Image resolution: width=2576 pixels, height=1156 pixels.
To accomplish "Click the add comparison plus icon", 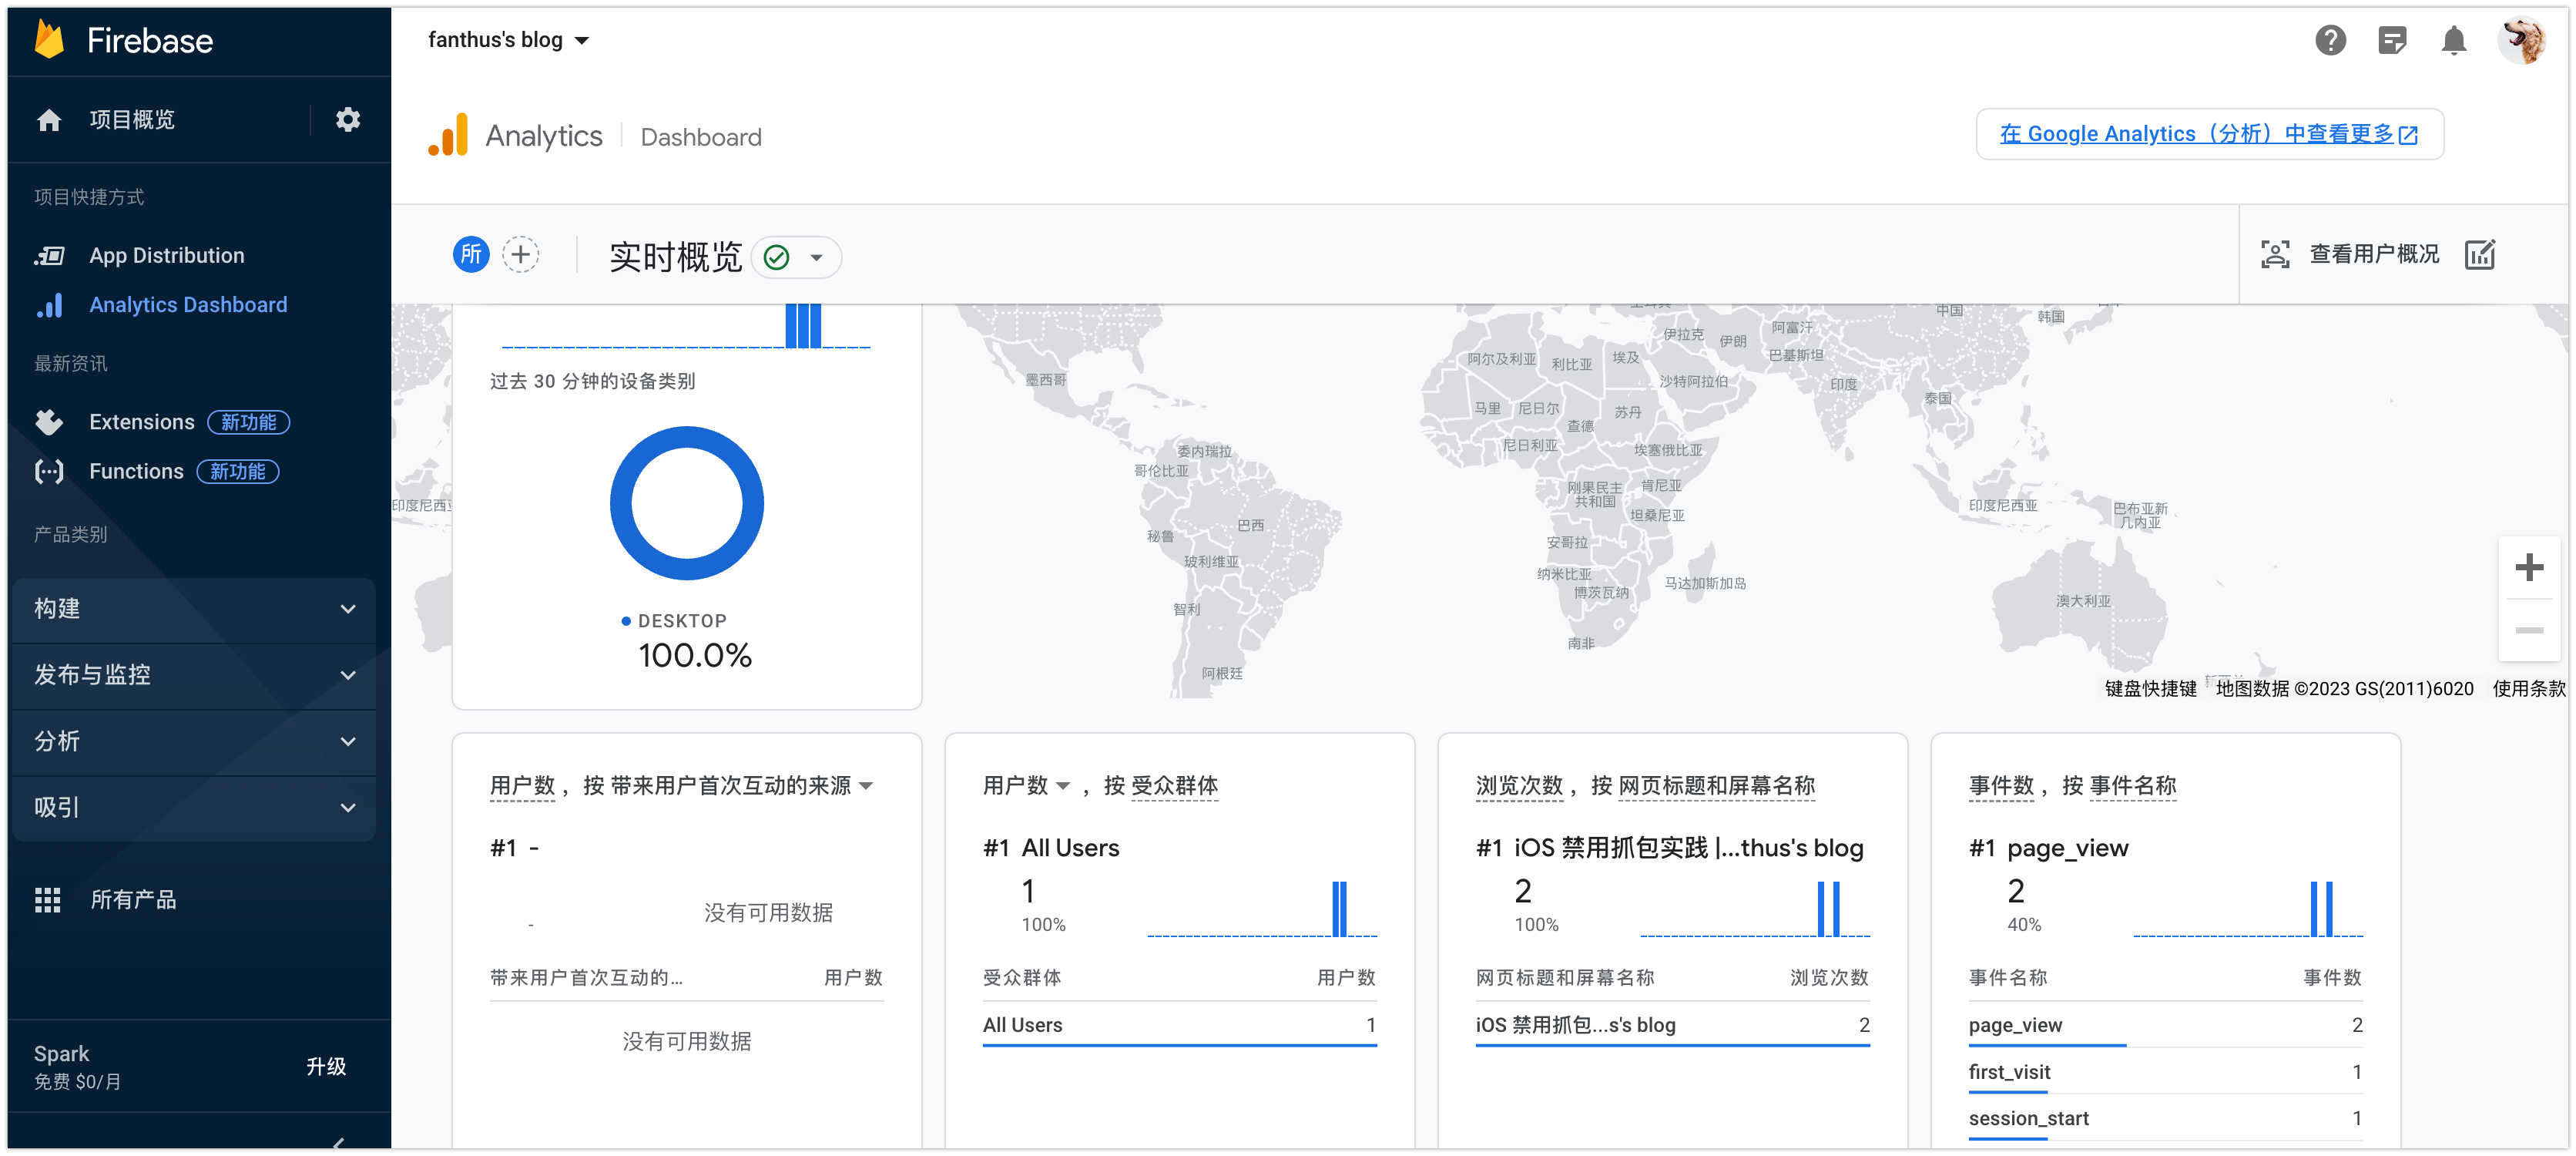I will [520, 255].
